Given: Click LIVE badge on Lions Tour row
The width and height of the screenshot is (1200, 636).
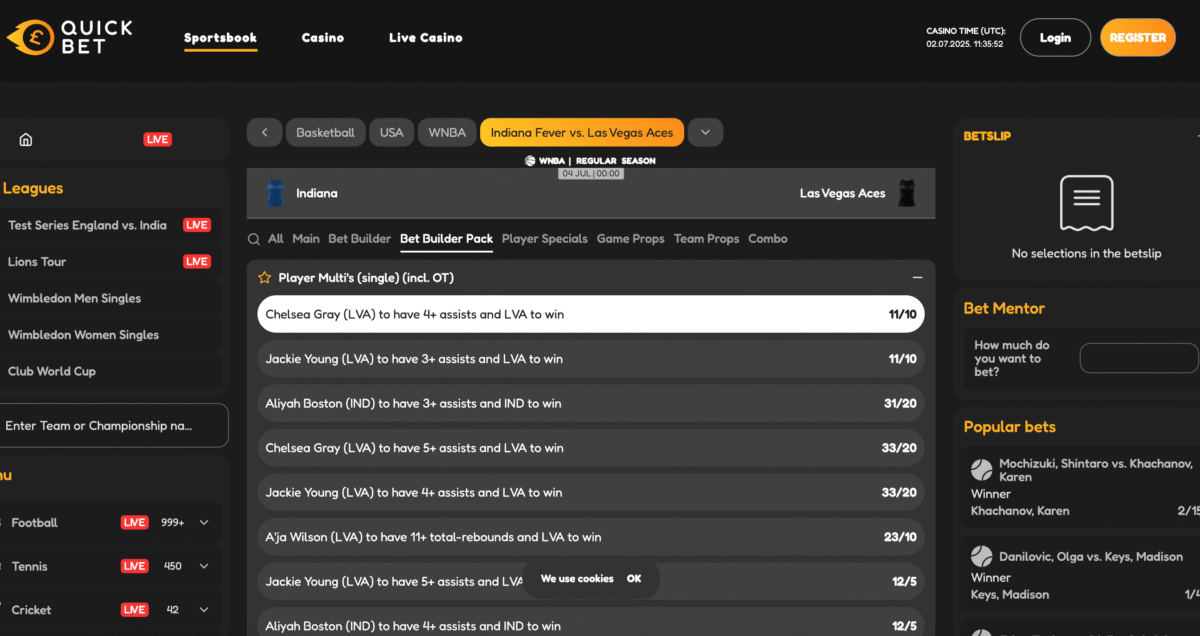Looking at the screenshot, I should click(x=197, y=262).
